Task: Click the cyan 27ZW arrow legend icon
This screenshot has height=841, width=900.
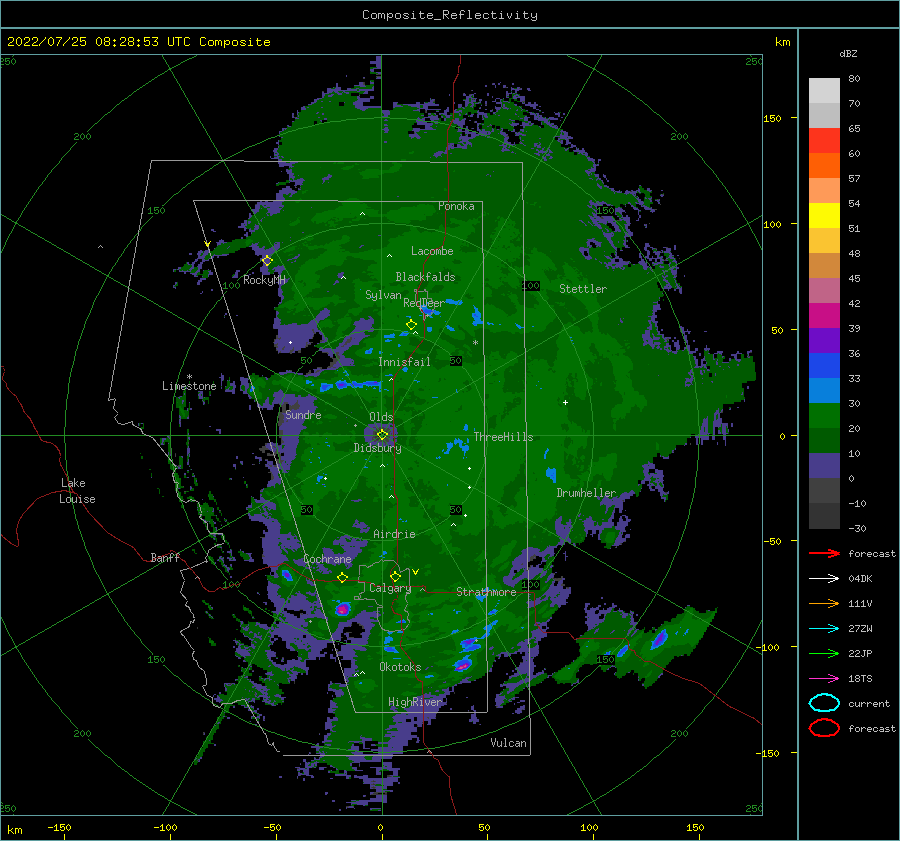Action: coord(824,629)
